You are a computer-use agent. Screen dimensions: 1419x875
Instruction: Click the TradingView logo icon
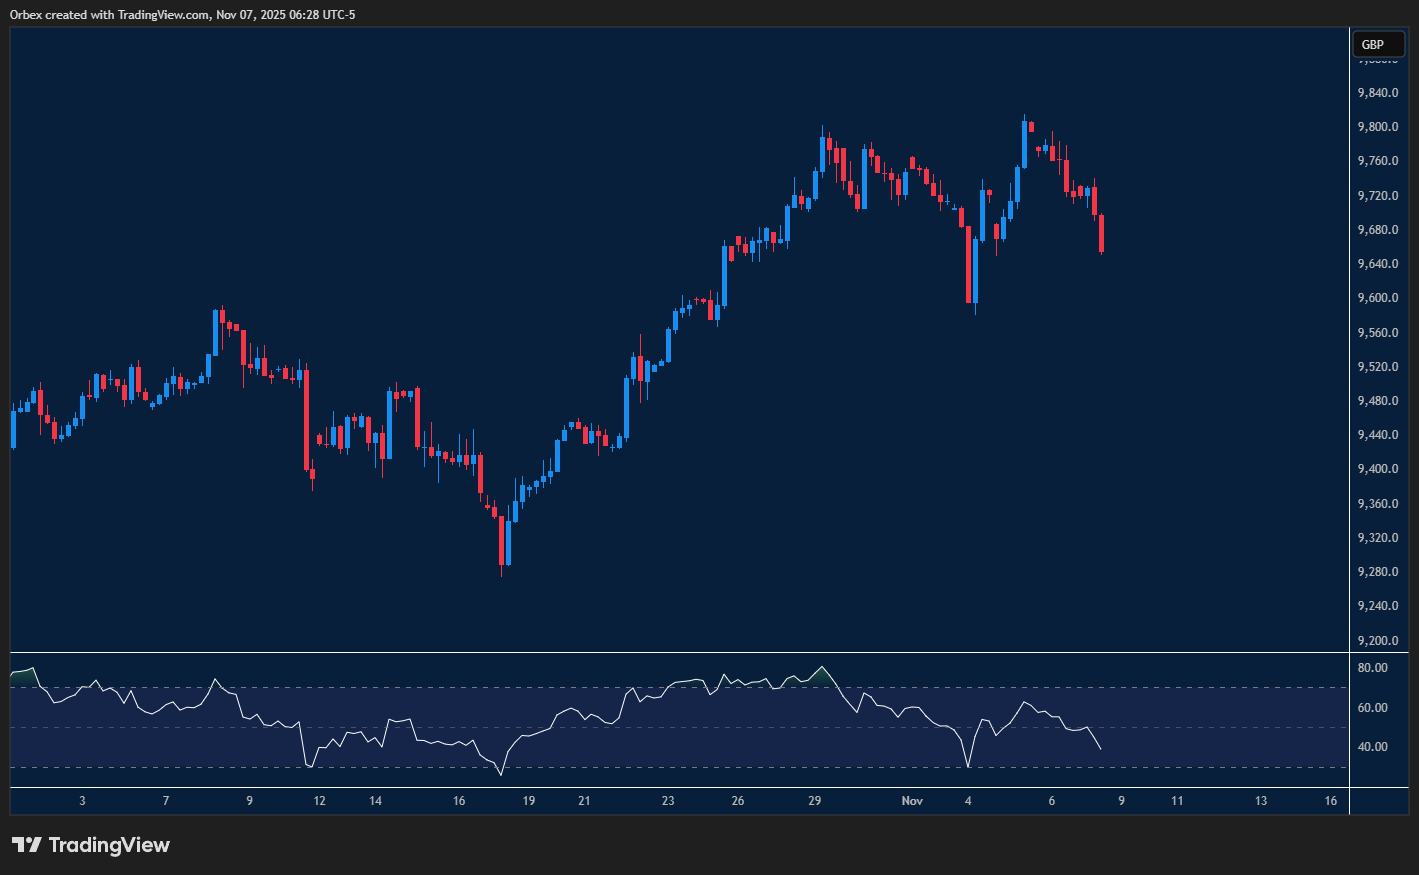pos(27,845)
